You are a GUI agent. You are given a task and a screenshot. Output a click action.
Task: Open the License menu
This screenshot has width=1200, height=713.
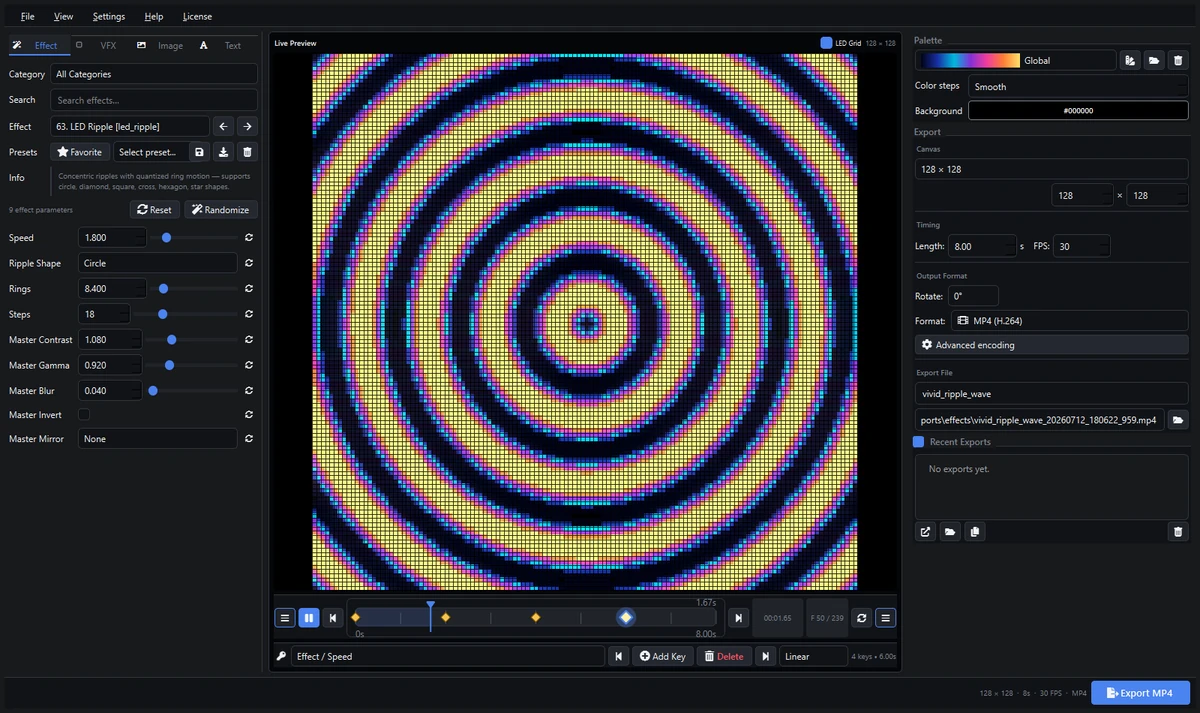(x=197, y=16)
